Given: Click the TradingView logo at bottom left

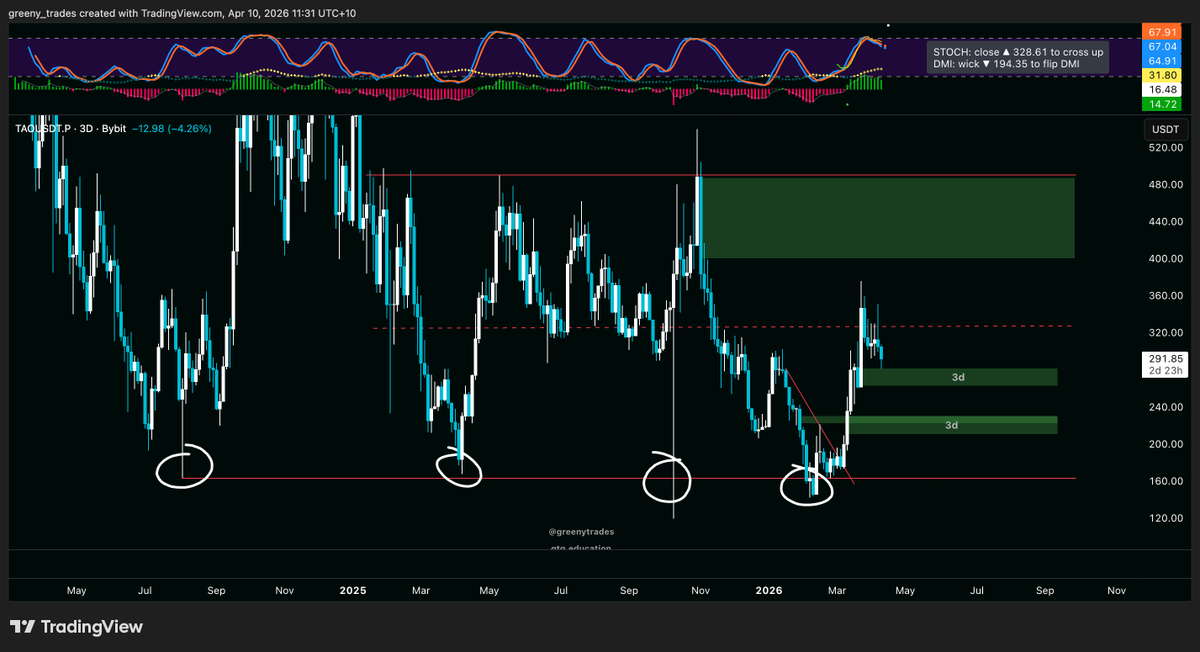Looking at the screenshot, I should coord(76,627).
